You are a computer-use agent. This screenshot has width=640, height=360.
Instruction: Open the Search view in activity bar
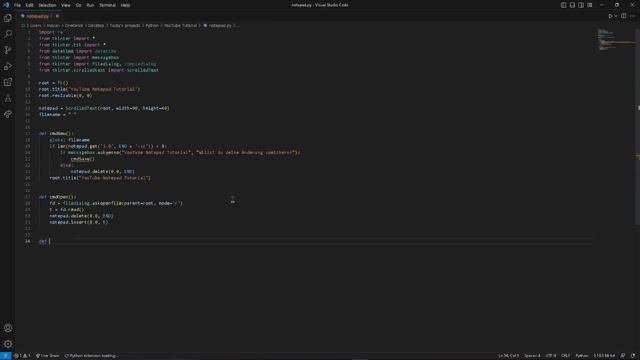pyautogui.click(x=8, y=34)
